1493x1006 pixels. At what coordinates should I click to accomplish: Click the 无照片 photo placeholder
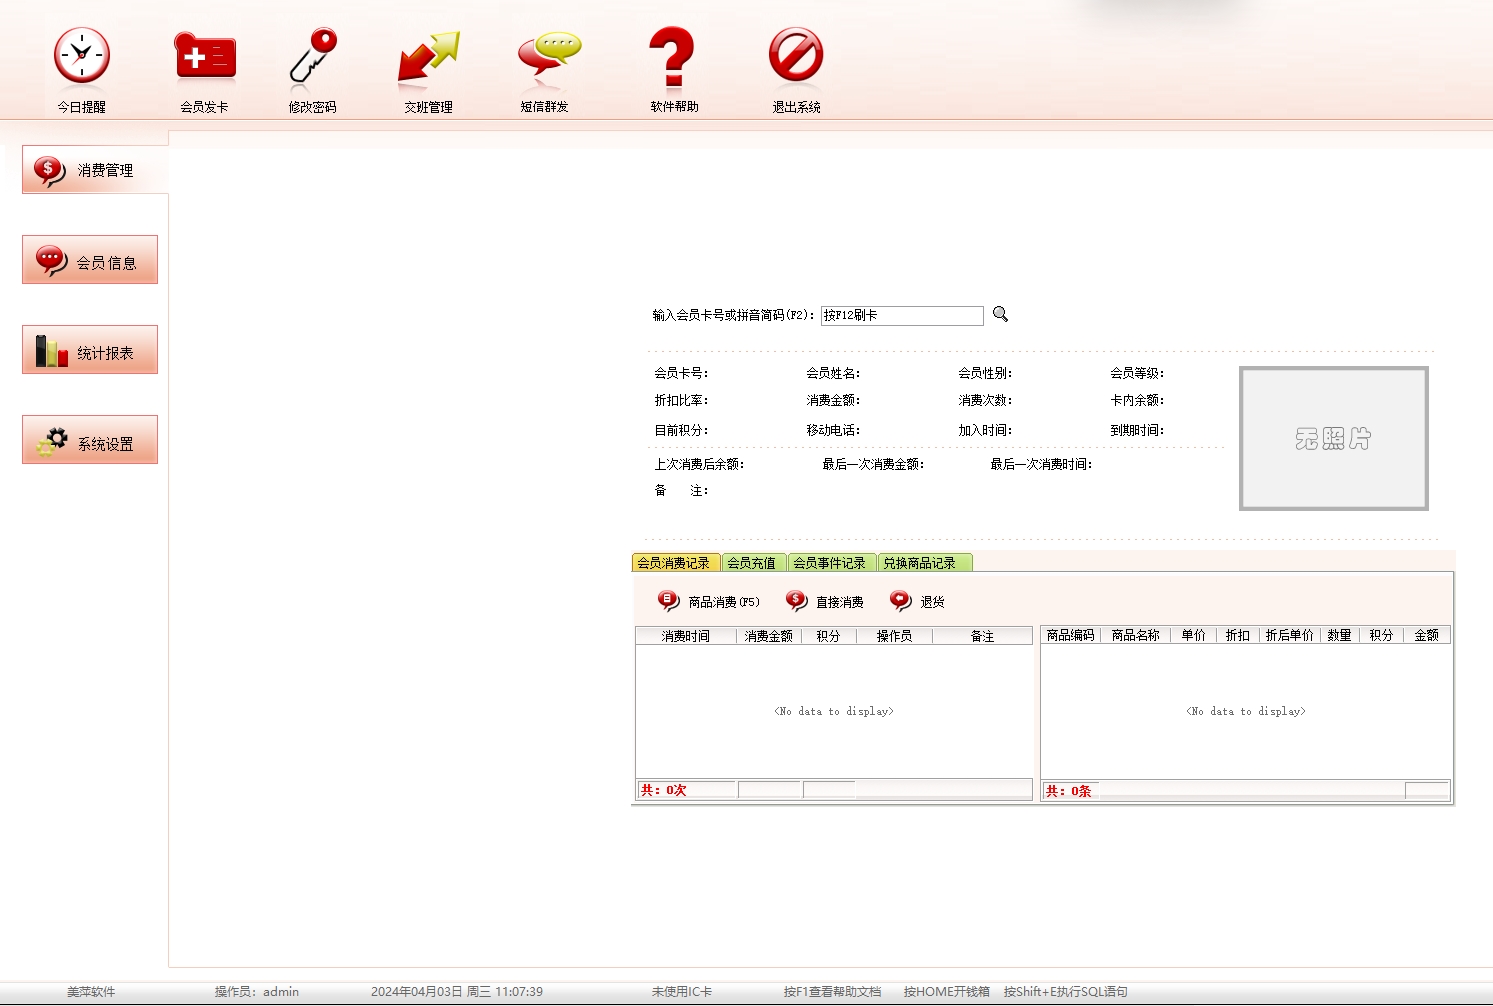tap(1333, 438)
